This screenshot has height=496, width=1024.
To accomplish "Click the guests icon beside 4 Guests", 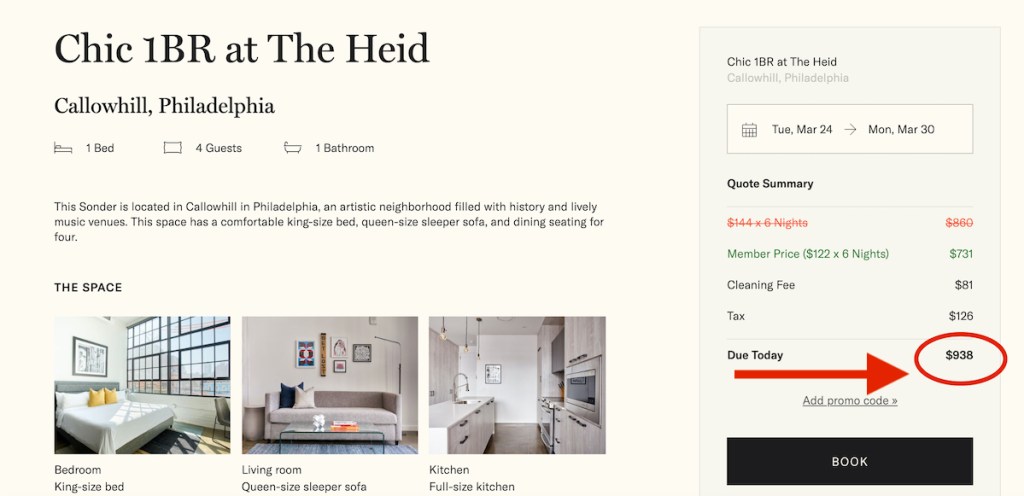I will click(173, 148).
